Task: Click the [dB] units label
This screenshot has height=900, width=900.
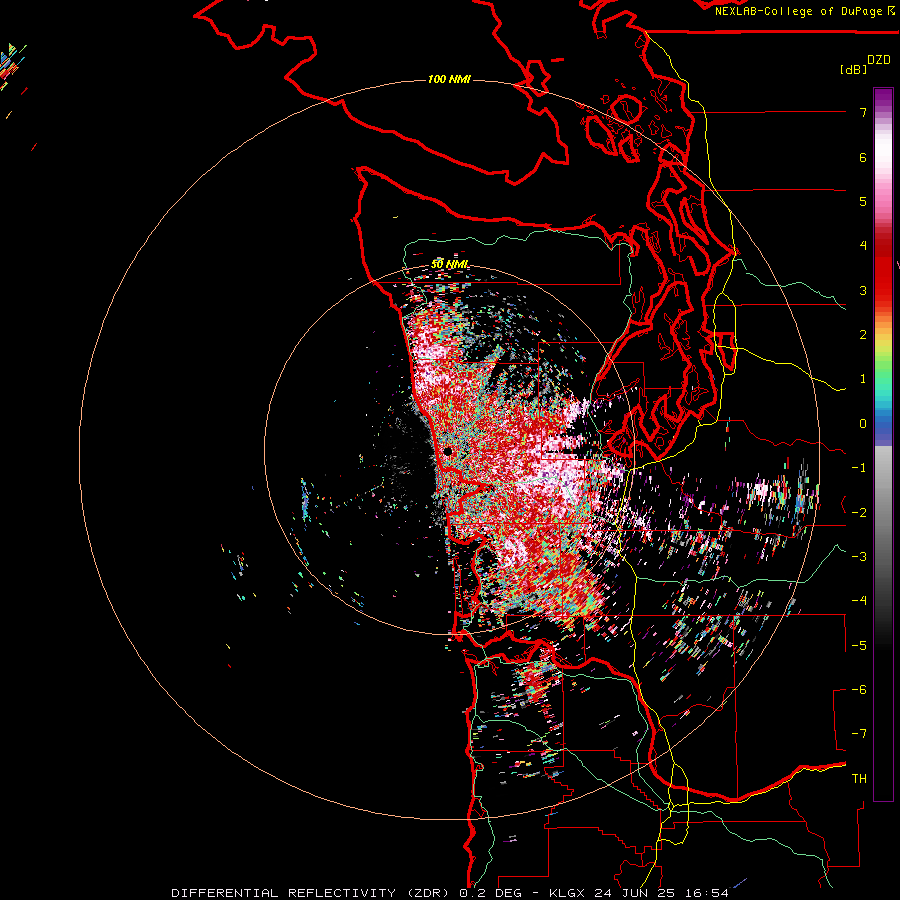Action: 854,69
